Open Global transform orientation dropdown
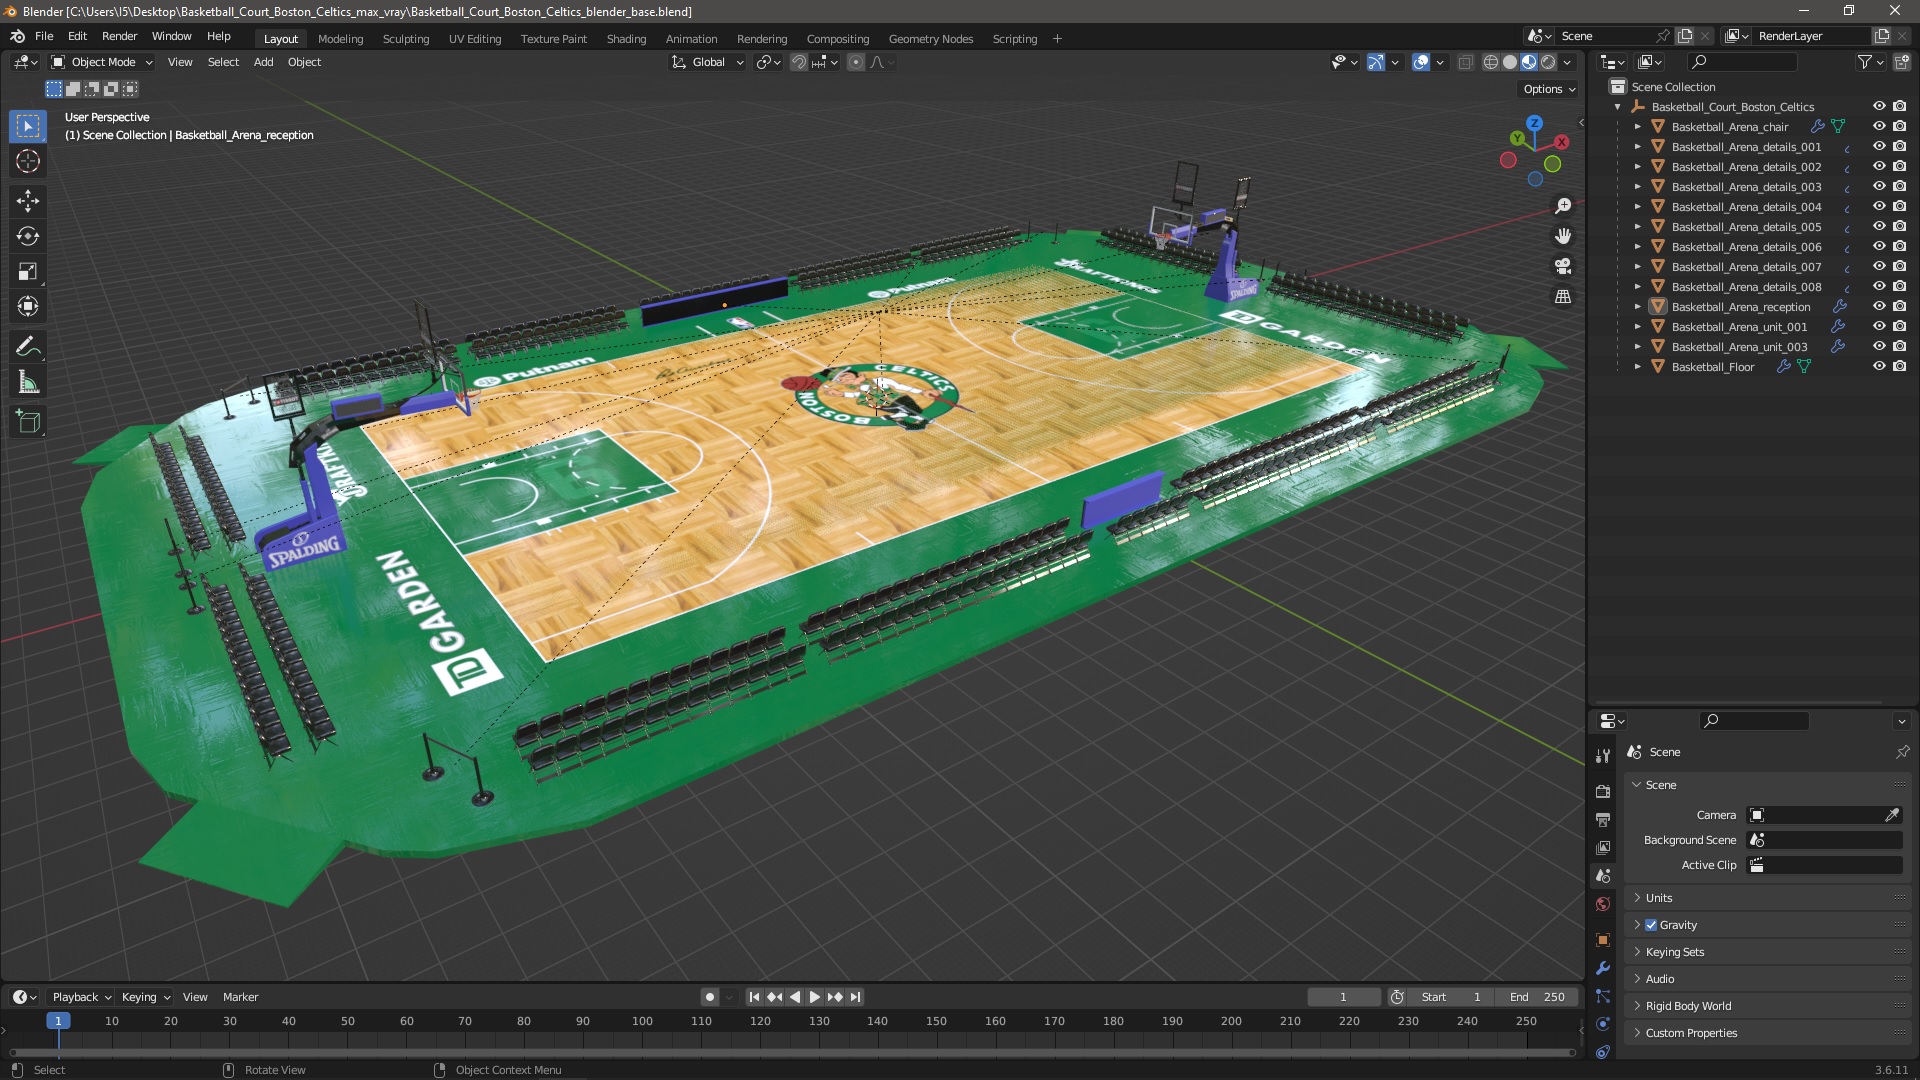 click(708, 62)
